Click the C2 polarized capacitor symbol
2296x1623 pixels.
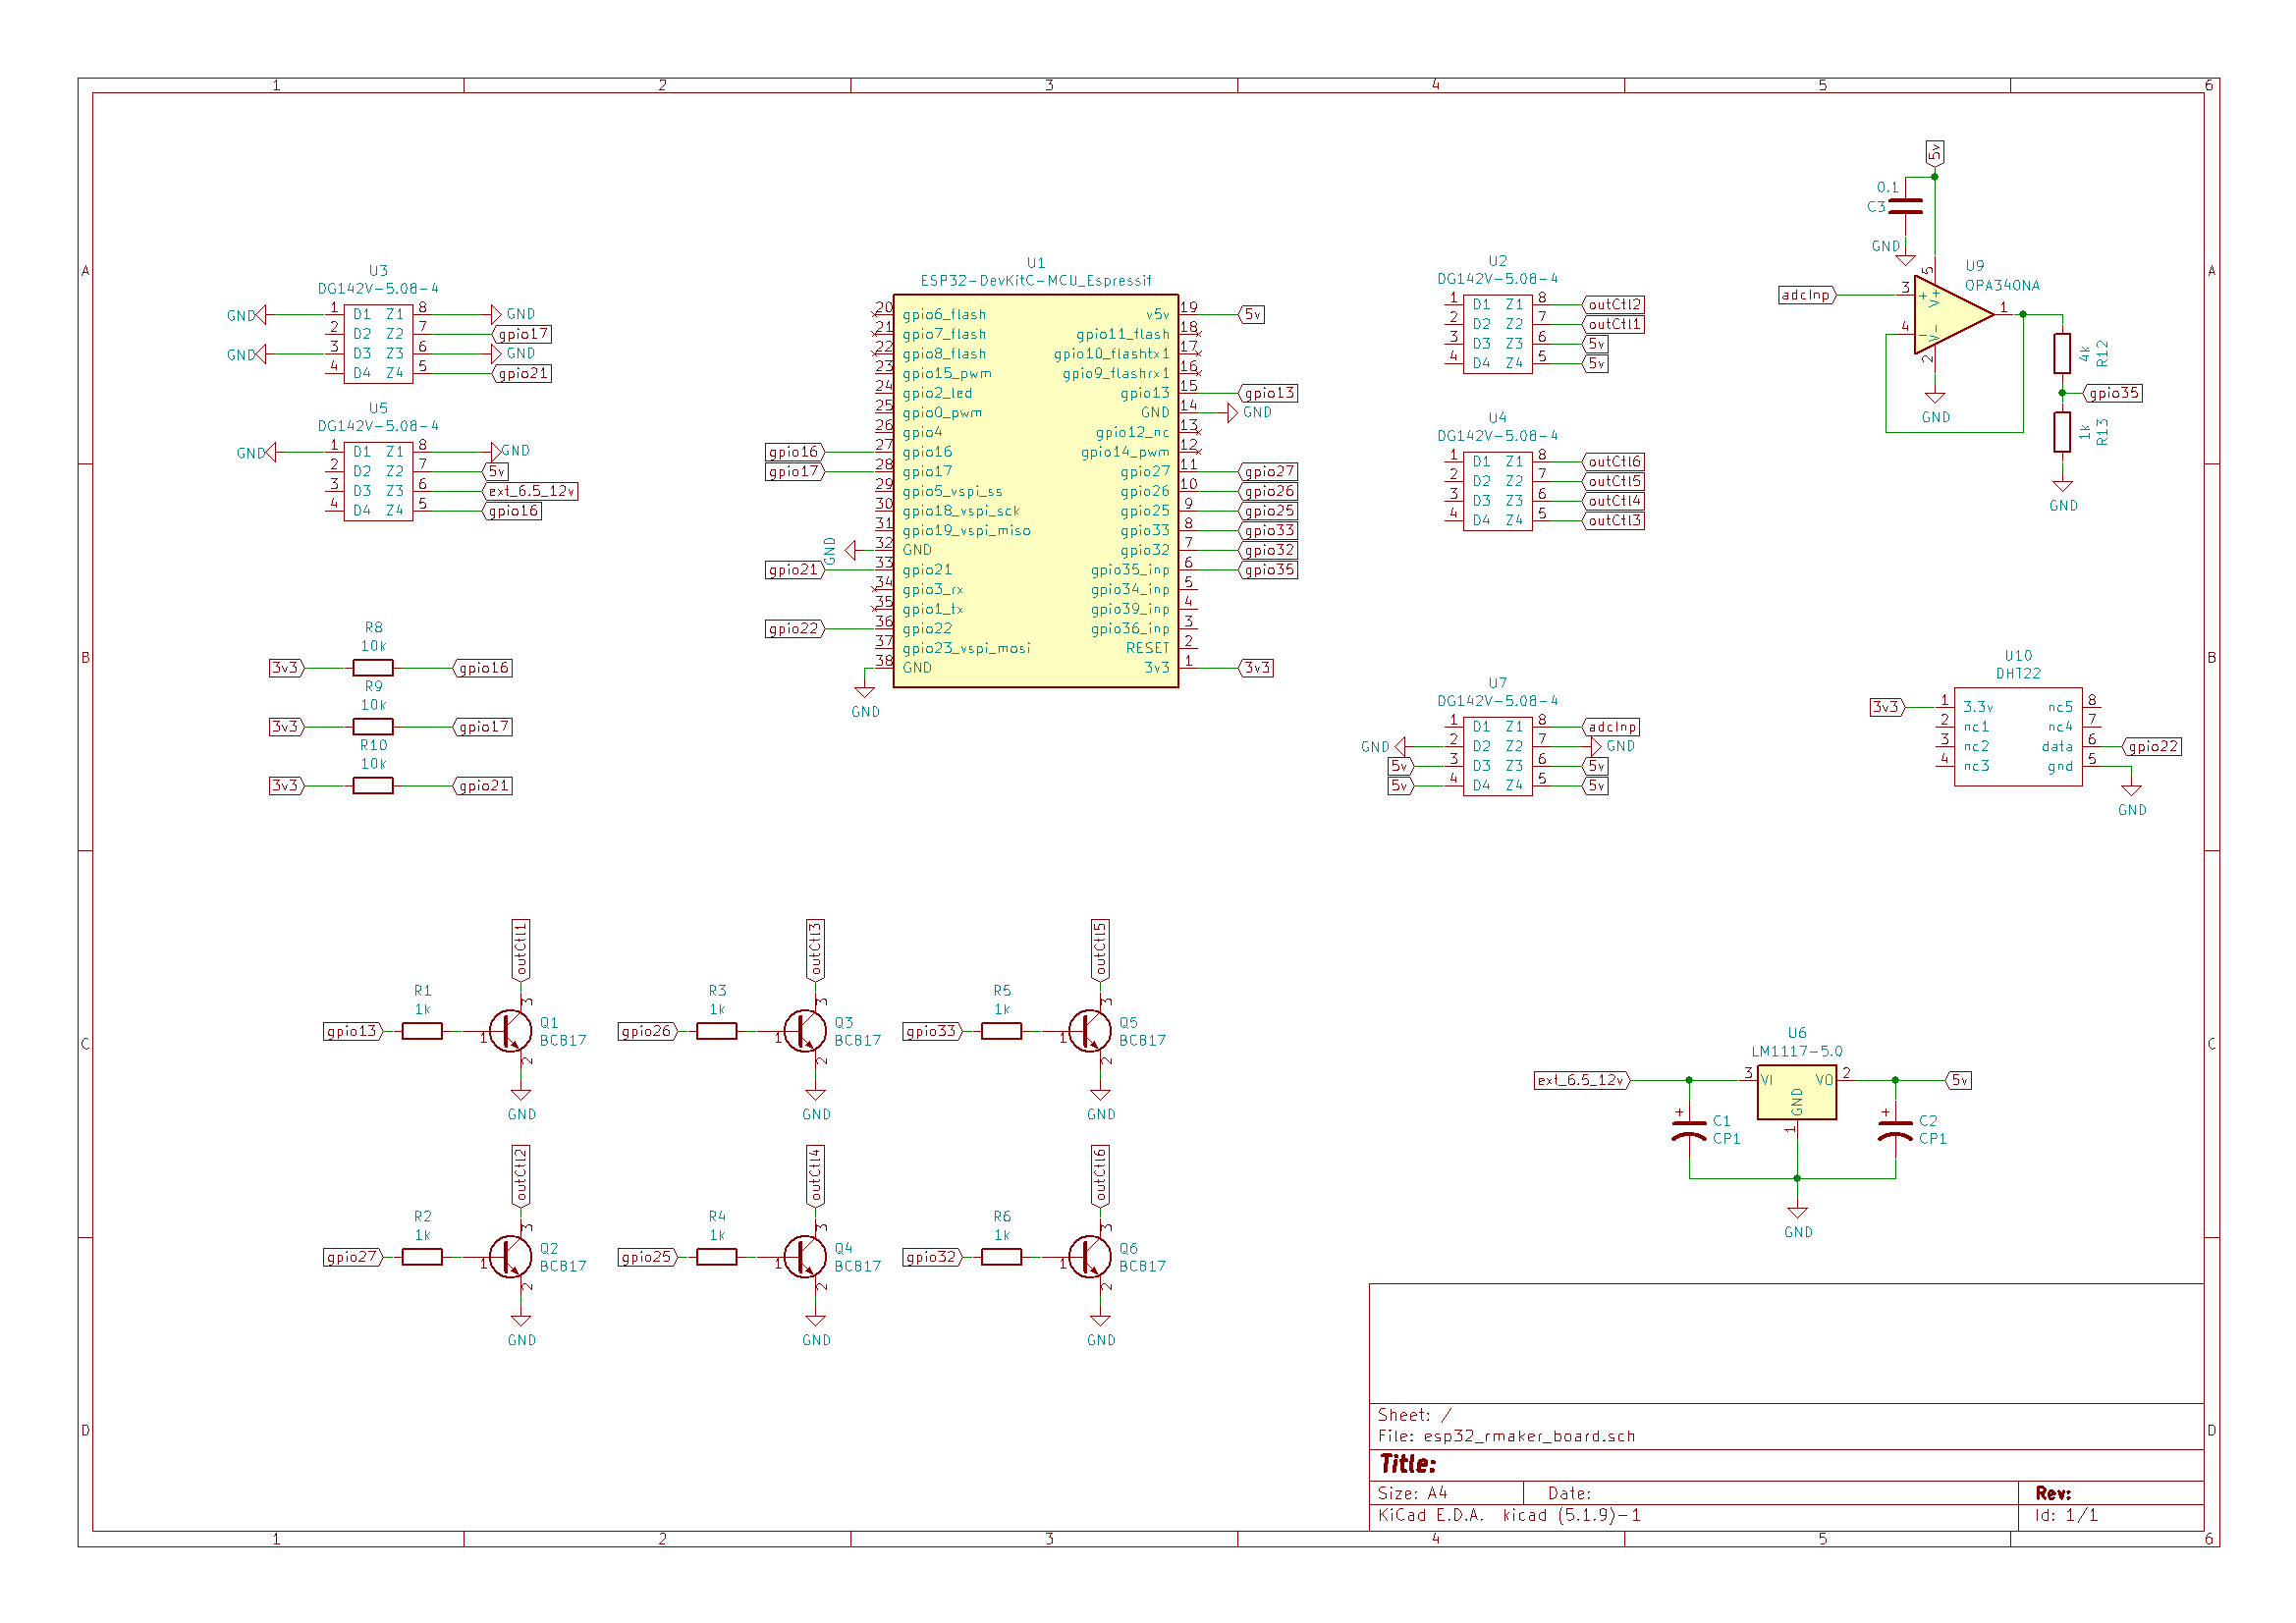click(x=1895, y=1131)
